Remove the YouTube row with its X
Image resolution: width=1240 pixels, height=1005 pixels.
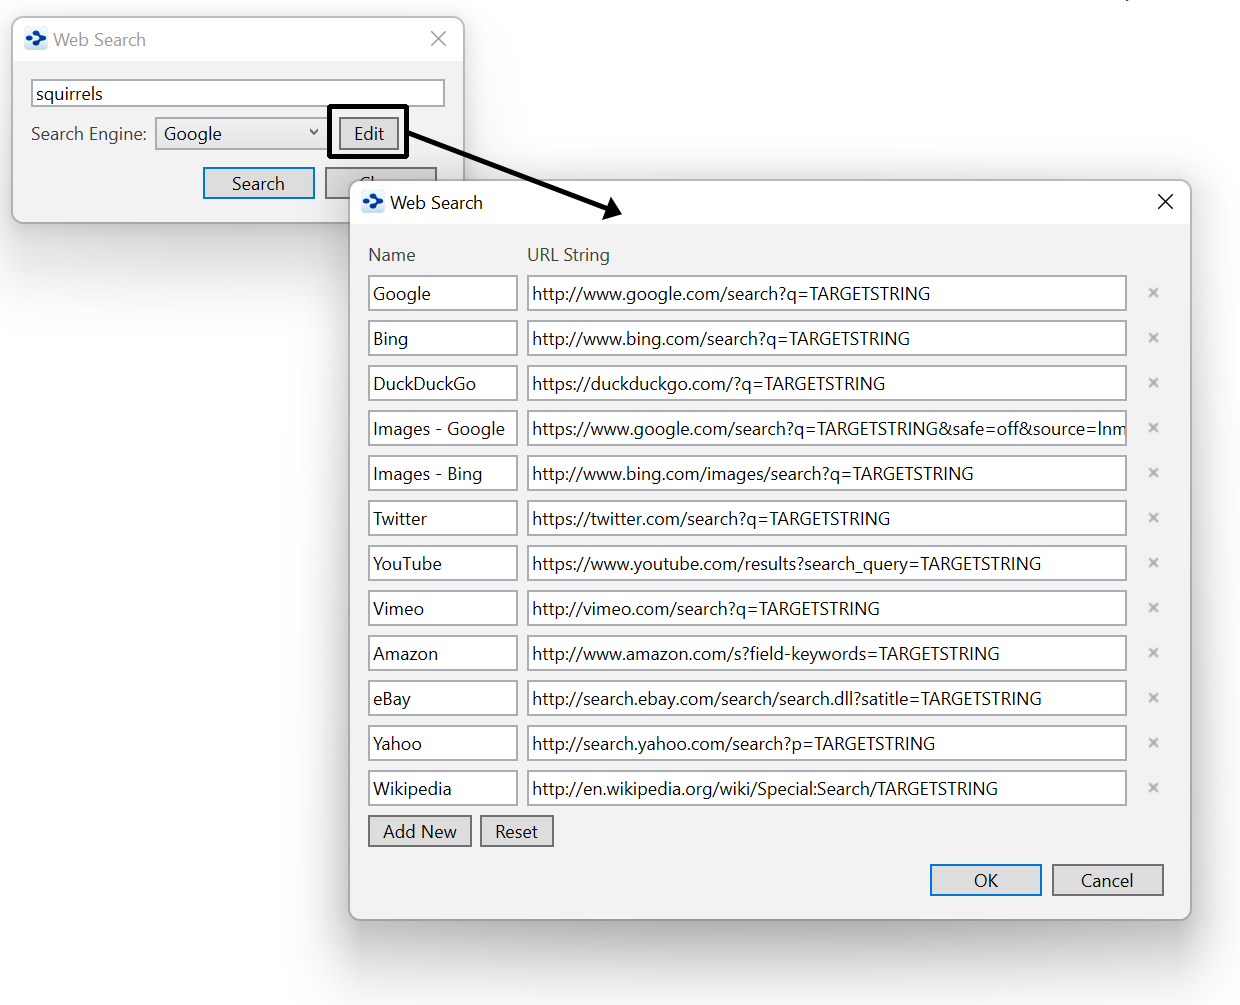tap(1153, 563)
